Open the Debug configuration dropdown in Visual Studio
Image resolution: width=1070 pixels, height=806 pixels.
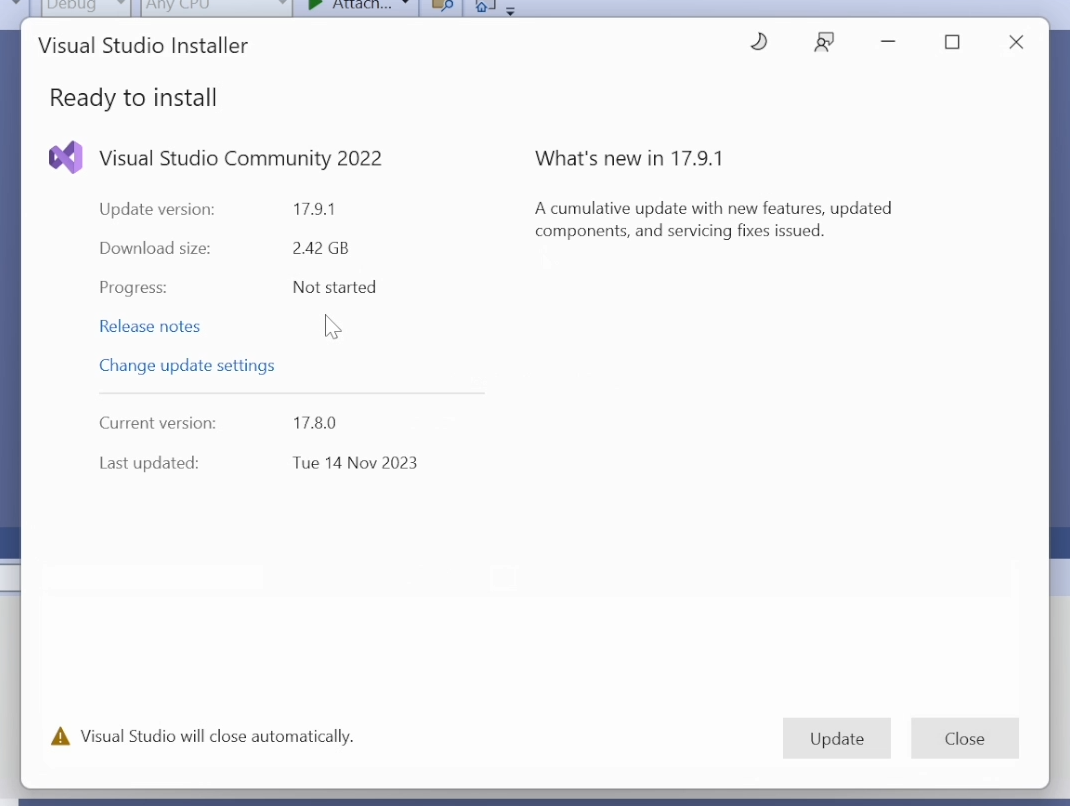tap(85, 7)
